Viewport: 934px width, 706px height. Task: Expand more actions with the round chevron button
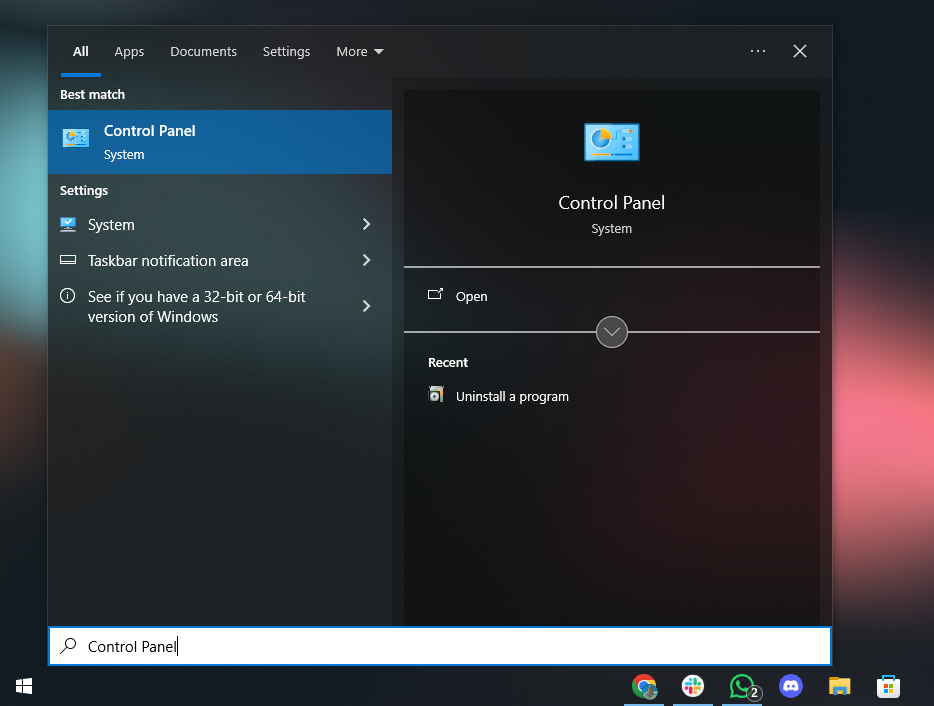pos(611,332)
